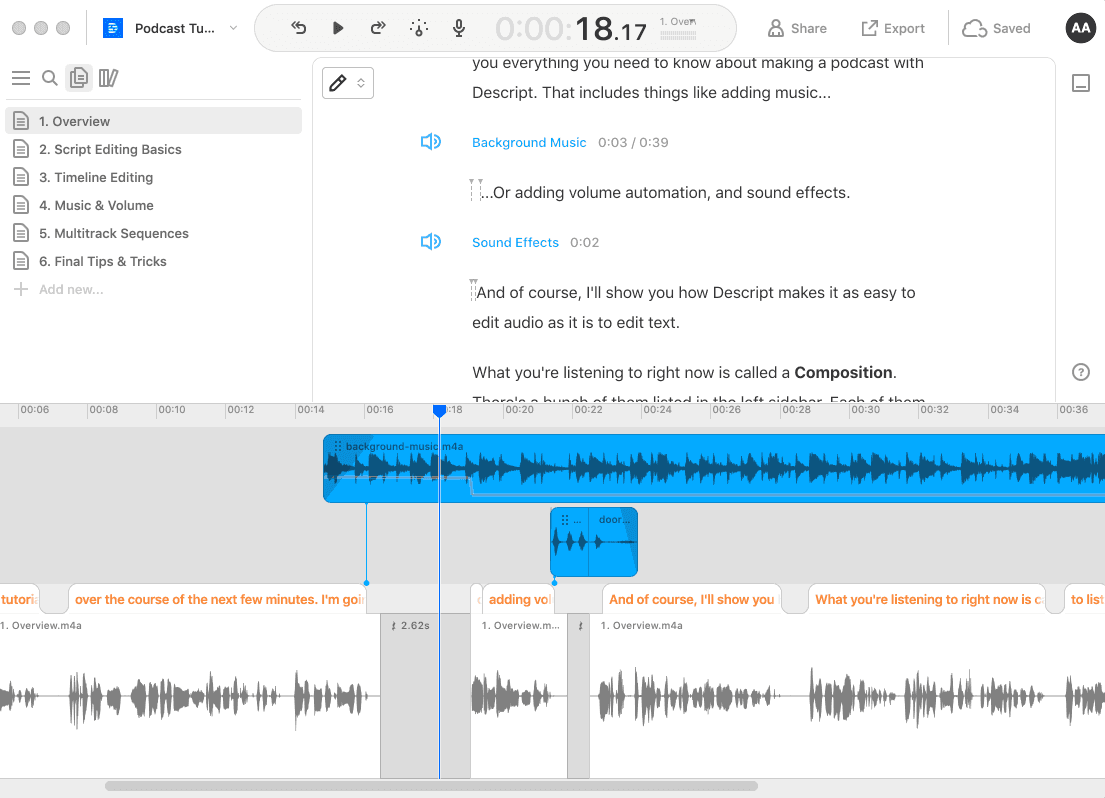Screen dimensions: 1105x798
Task: Click the drag handle on door clip
Action: [564, 520]
